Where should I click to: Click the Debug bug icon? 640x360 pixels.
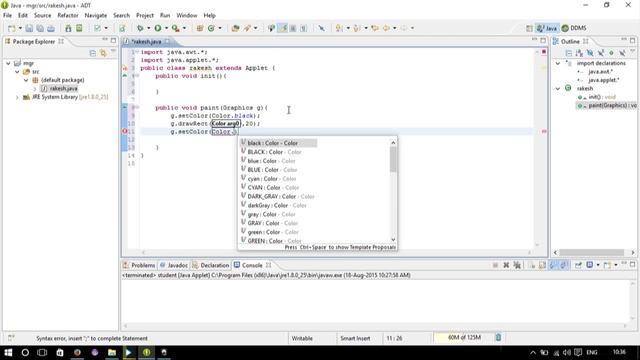pos(140,28)
